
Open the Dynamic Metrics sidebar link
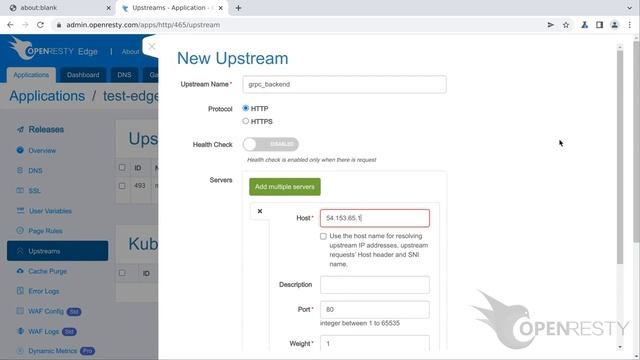pyautogui.click(x=53, y=351)
